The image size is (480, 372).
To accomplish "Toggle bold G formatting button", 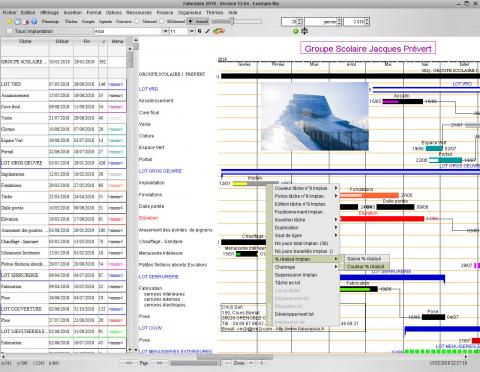I will pos(199,31).
